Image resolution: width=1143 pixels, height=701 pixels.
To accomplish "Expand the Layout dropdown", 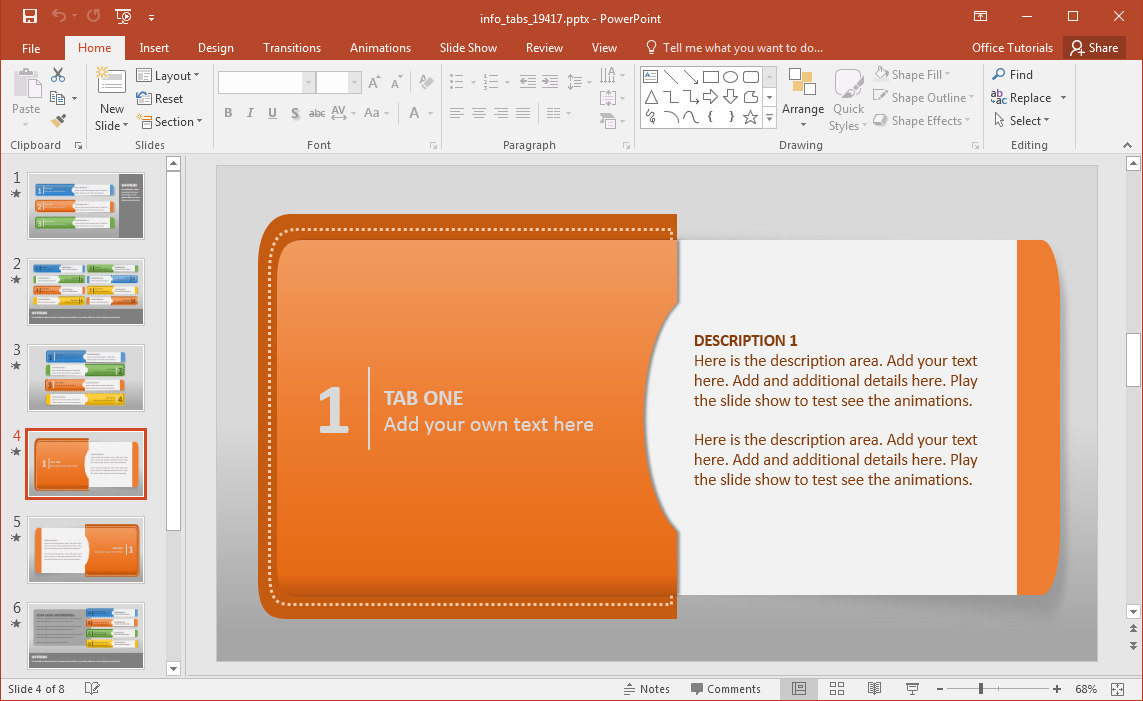I will tap(168, 76).
